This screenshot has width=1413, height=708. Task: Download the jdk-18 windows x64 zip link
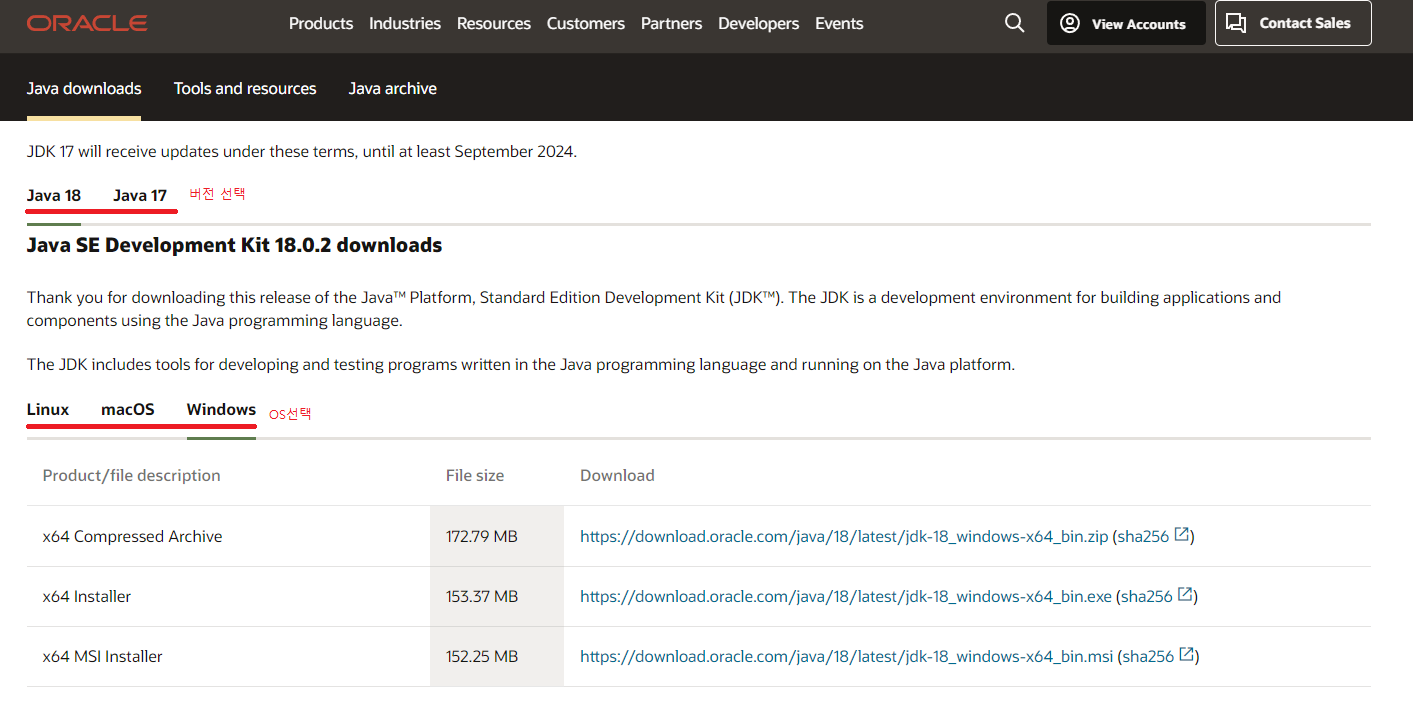click(x=844, y=536)
